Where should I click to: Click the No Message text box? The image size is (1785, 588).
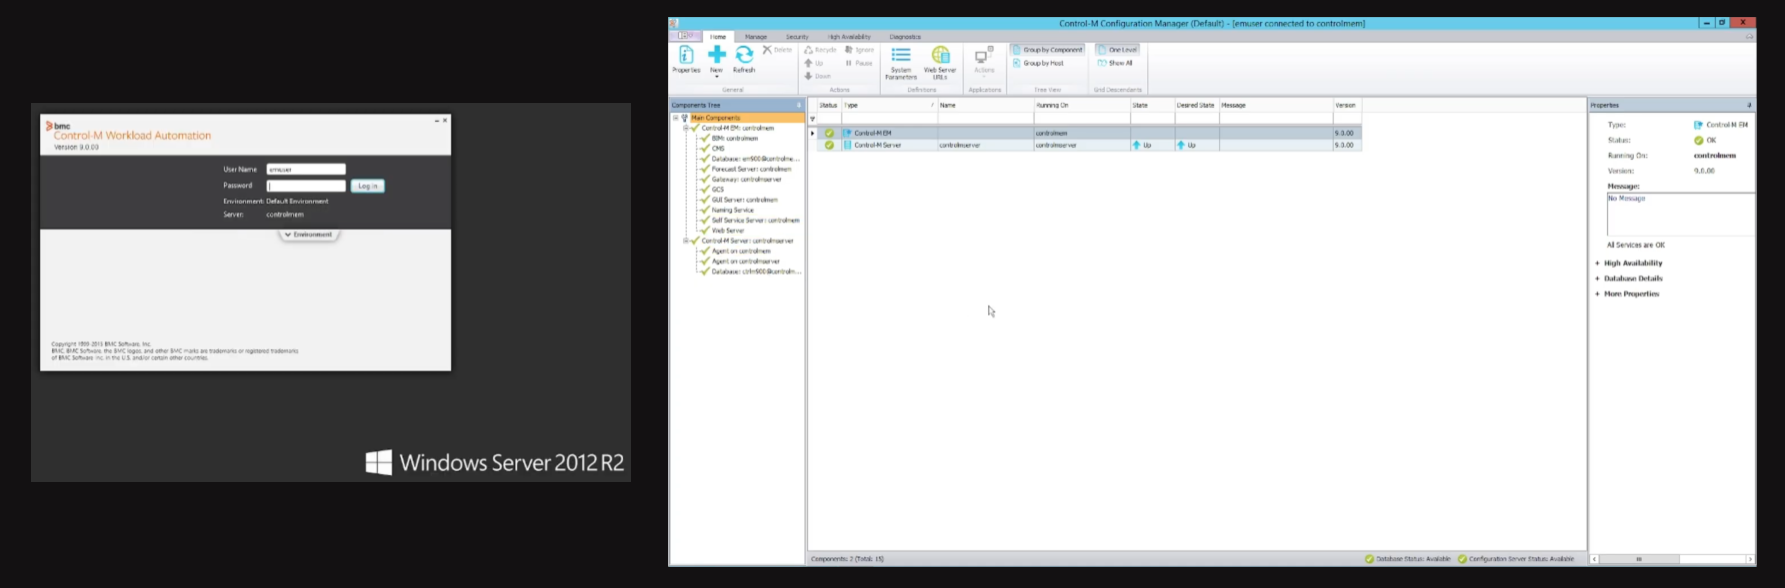pos(1680,214)
